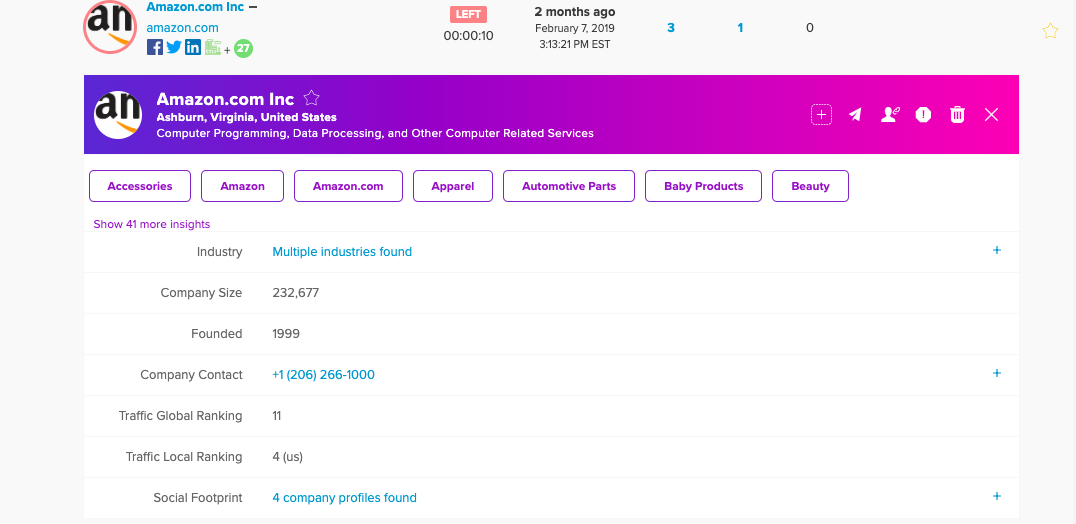The width and height of the screenshot is (1076, 524).
Task: Click the 2 months ago timestamp
Action: click(x=575, y=12)
